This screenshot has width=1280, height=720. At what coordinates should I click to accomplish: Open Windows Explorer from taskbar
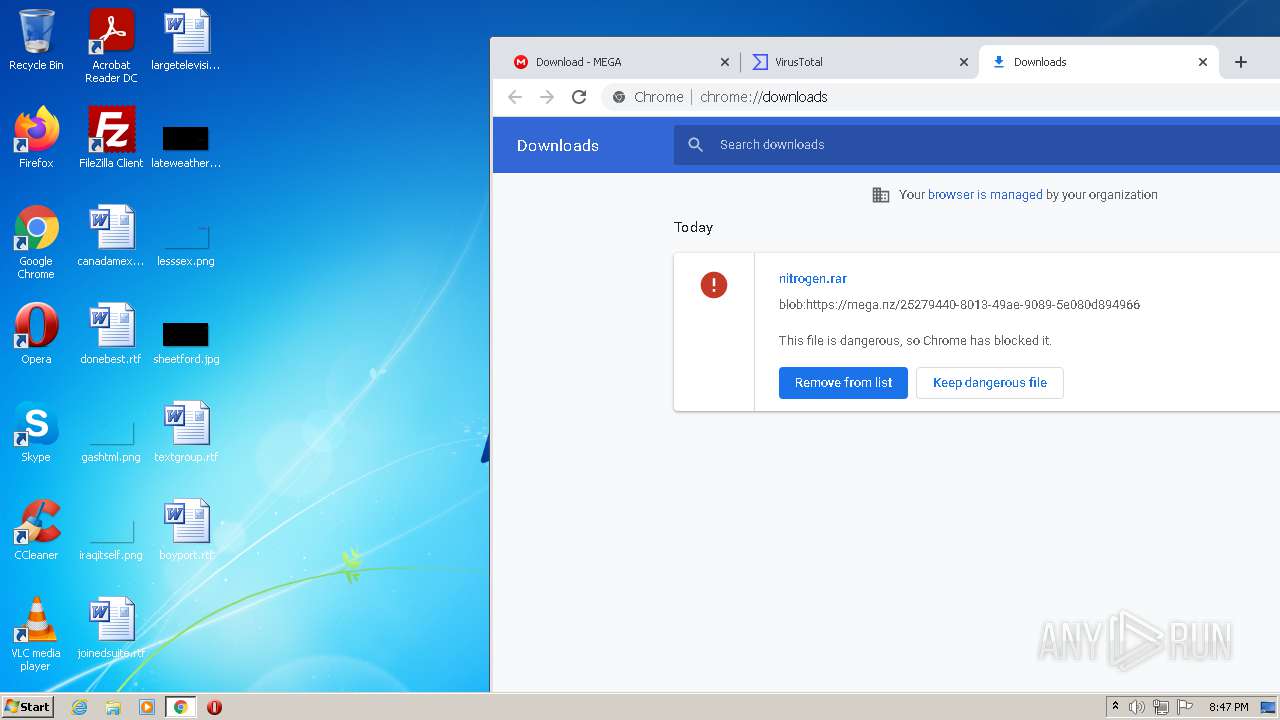[113, 707]
